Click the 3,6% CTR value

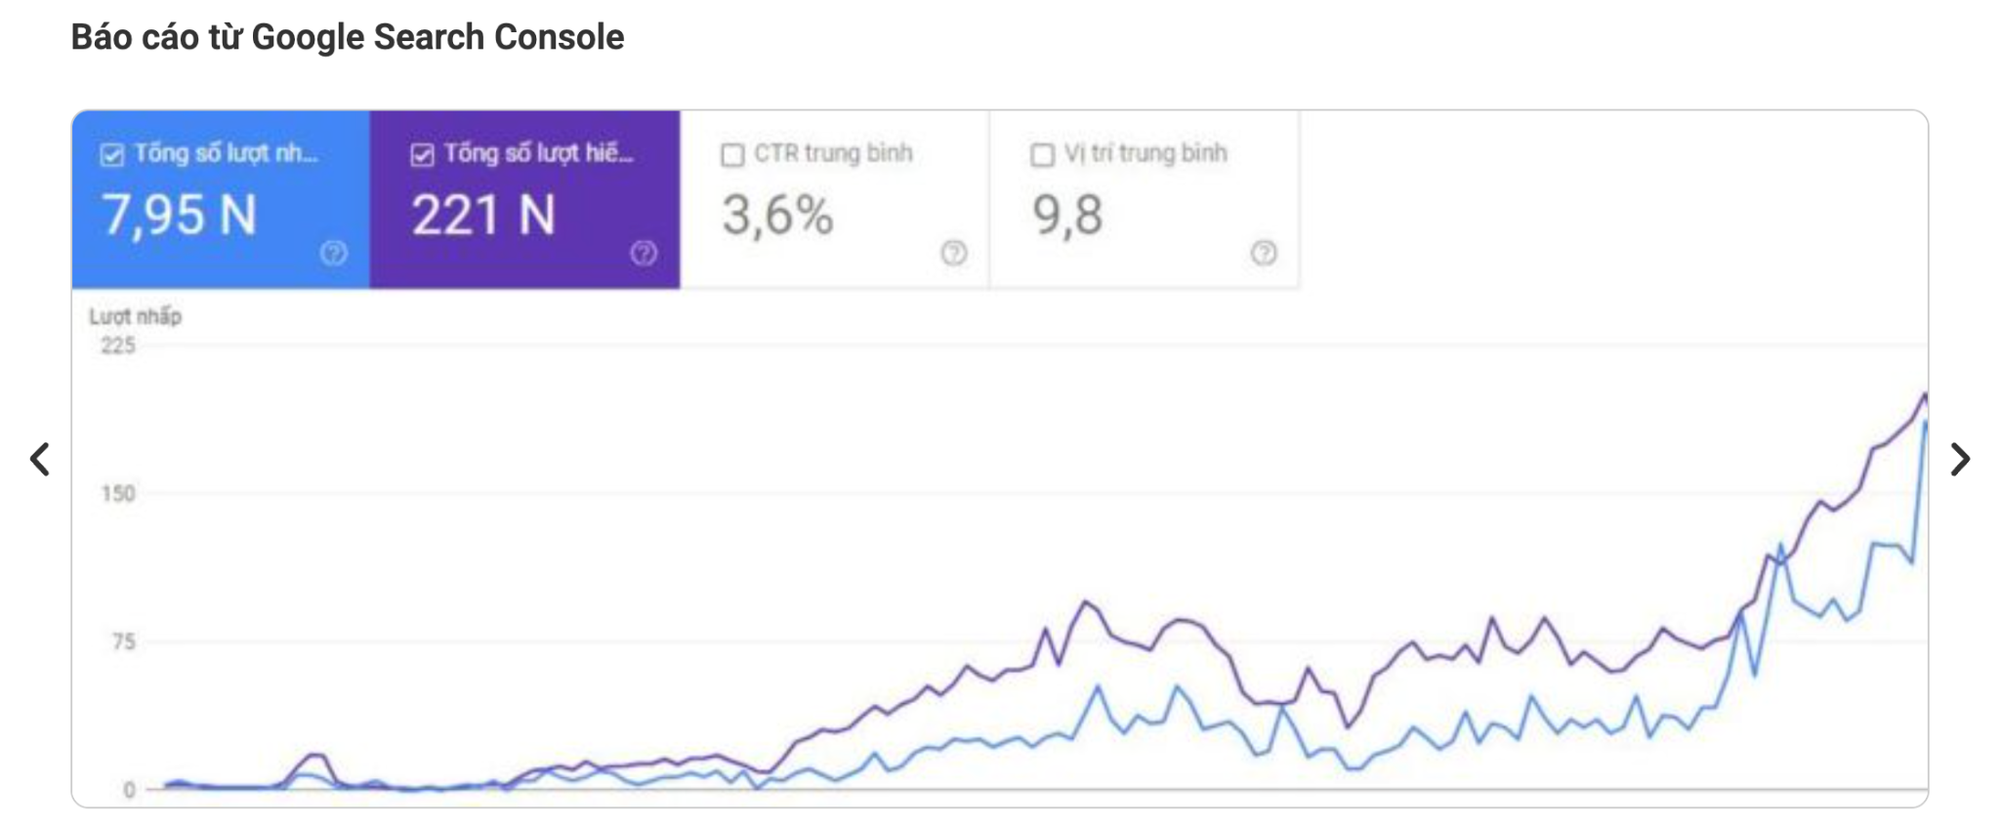coord(777,215)
